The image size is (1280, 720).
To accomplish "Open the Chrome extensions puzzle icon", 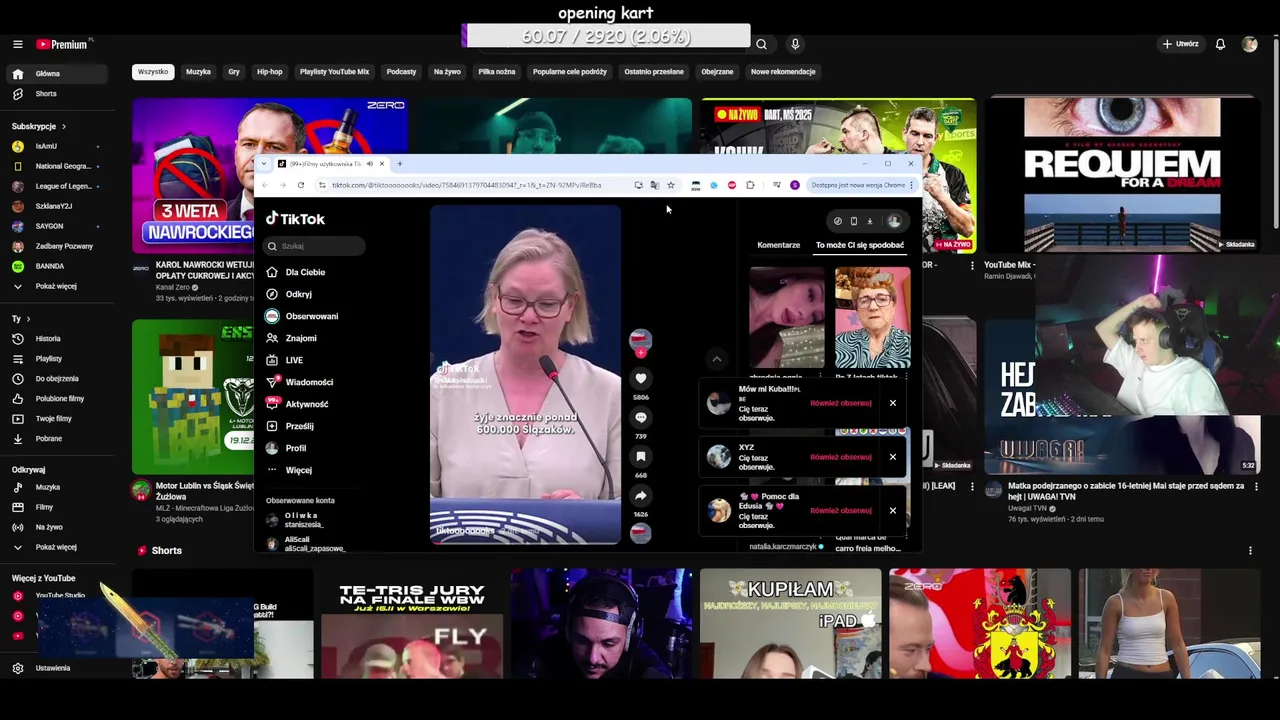I will [750, 185].
